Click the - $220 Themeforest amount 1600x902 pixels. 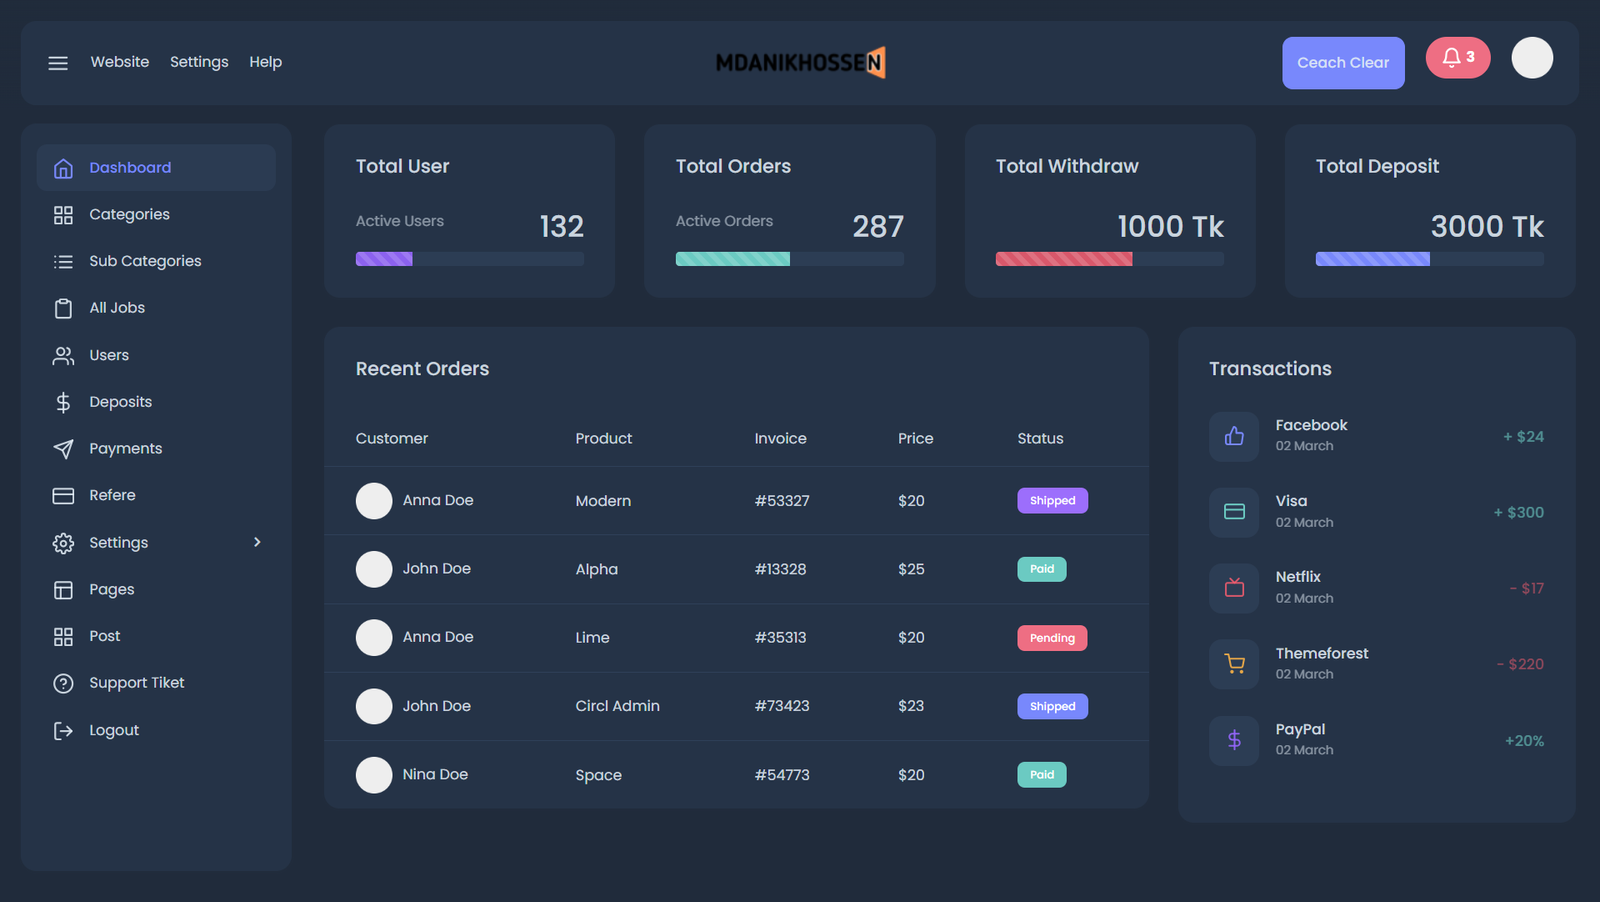(x=1520, y=664)
